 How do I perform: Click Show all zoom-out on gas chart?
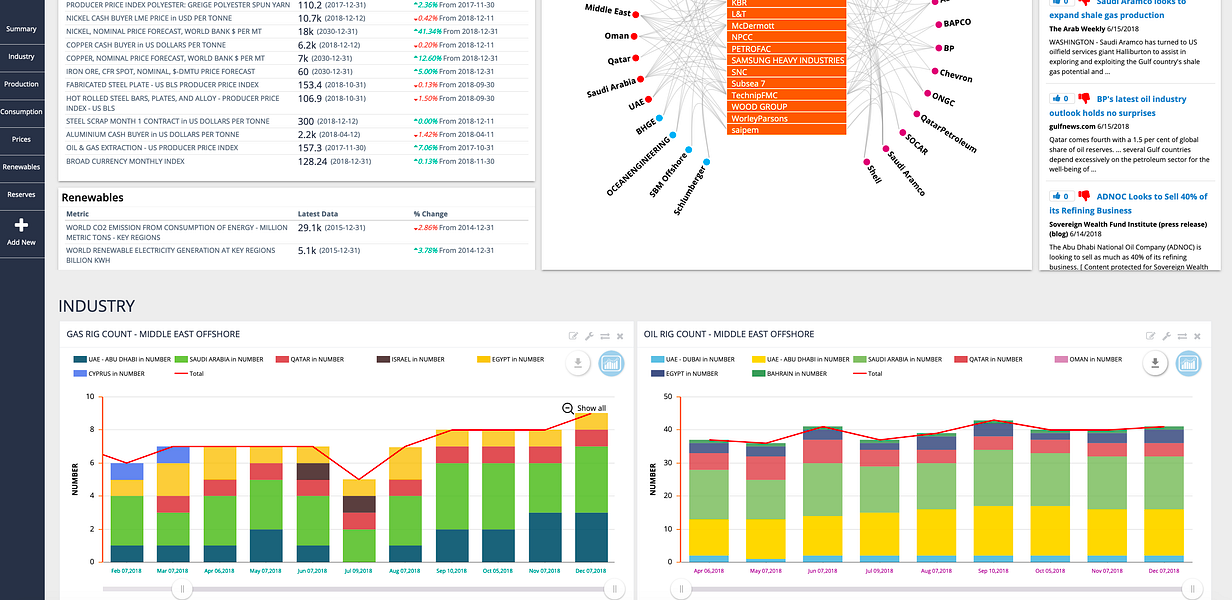[584, 408]
